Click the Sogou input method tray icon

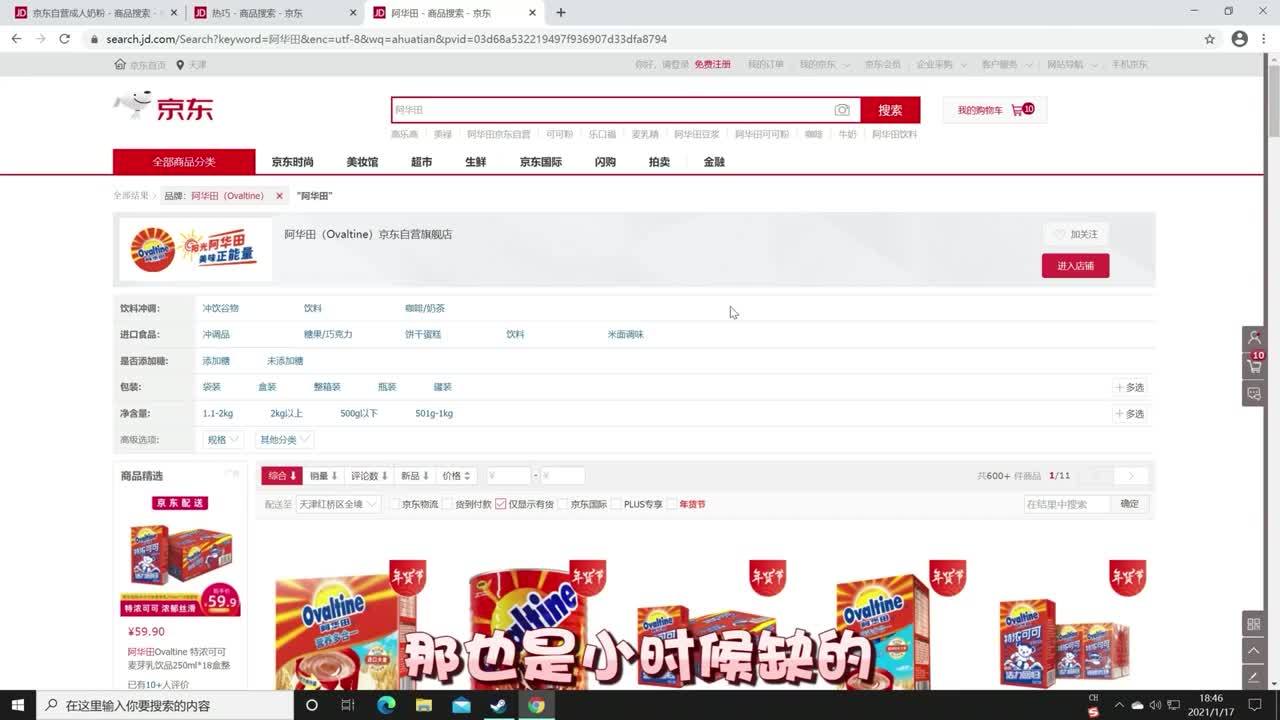[1094, 711]
